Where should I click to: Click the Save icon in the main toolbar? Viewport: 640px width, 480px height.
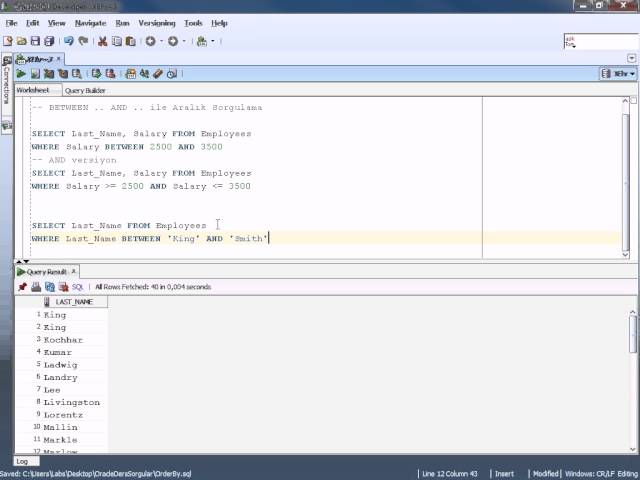pos(35,41)
